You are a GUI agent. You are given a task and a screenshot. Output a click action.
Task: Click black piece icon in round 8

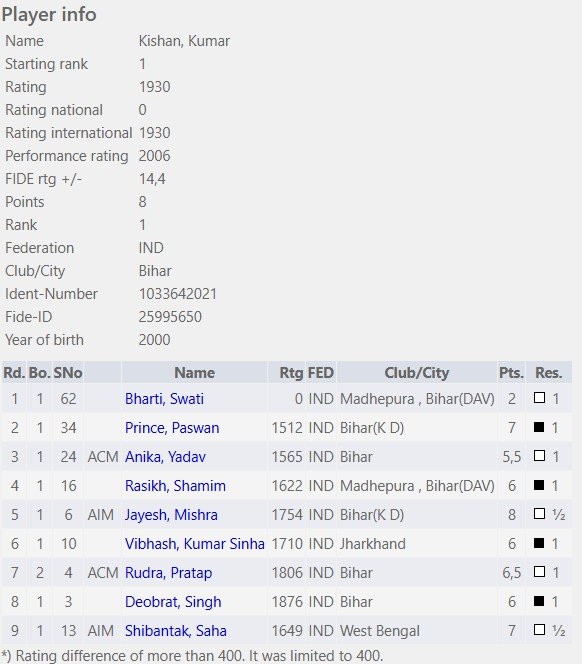539,601
